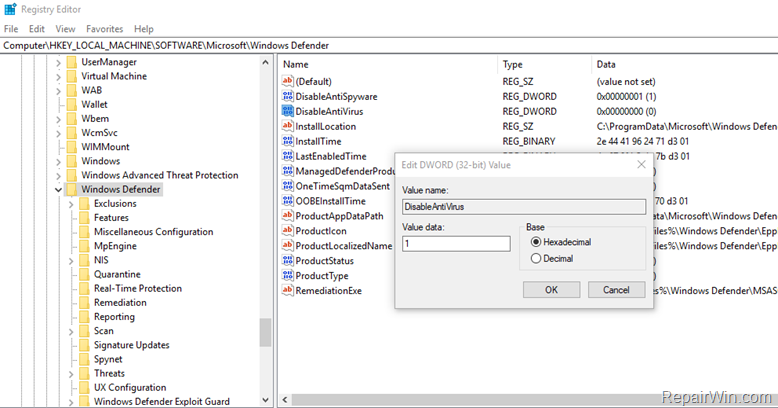Viewport: 778px width, 408px height.
Task: Expand the Threats subkey
Action: [71, 374]
